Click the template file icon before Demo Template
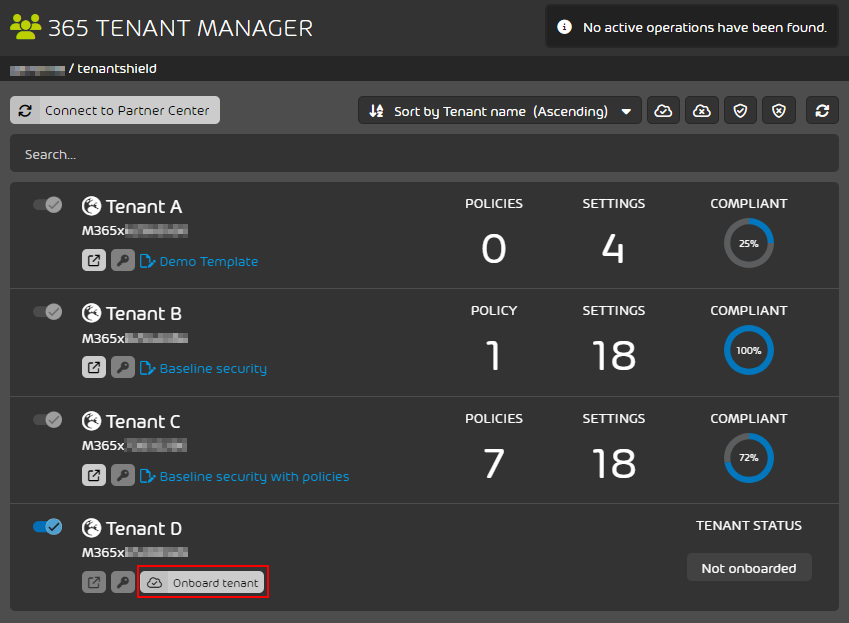This screenshot has height=623, width=849. (147, 261)
